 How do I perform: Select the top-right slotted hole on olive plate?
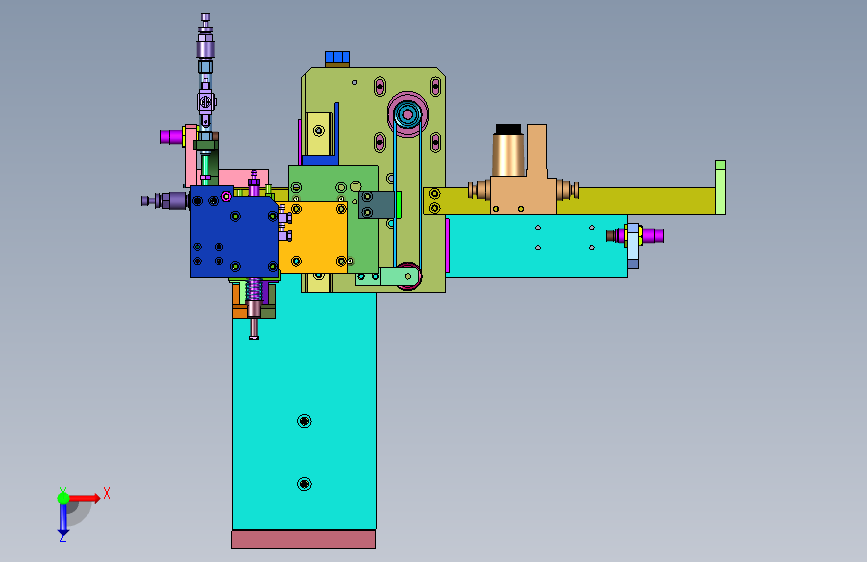coord(435,87)
